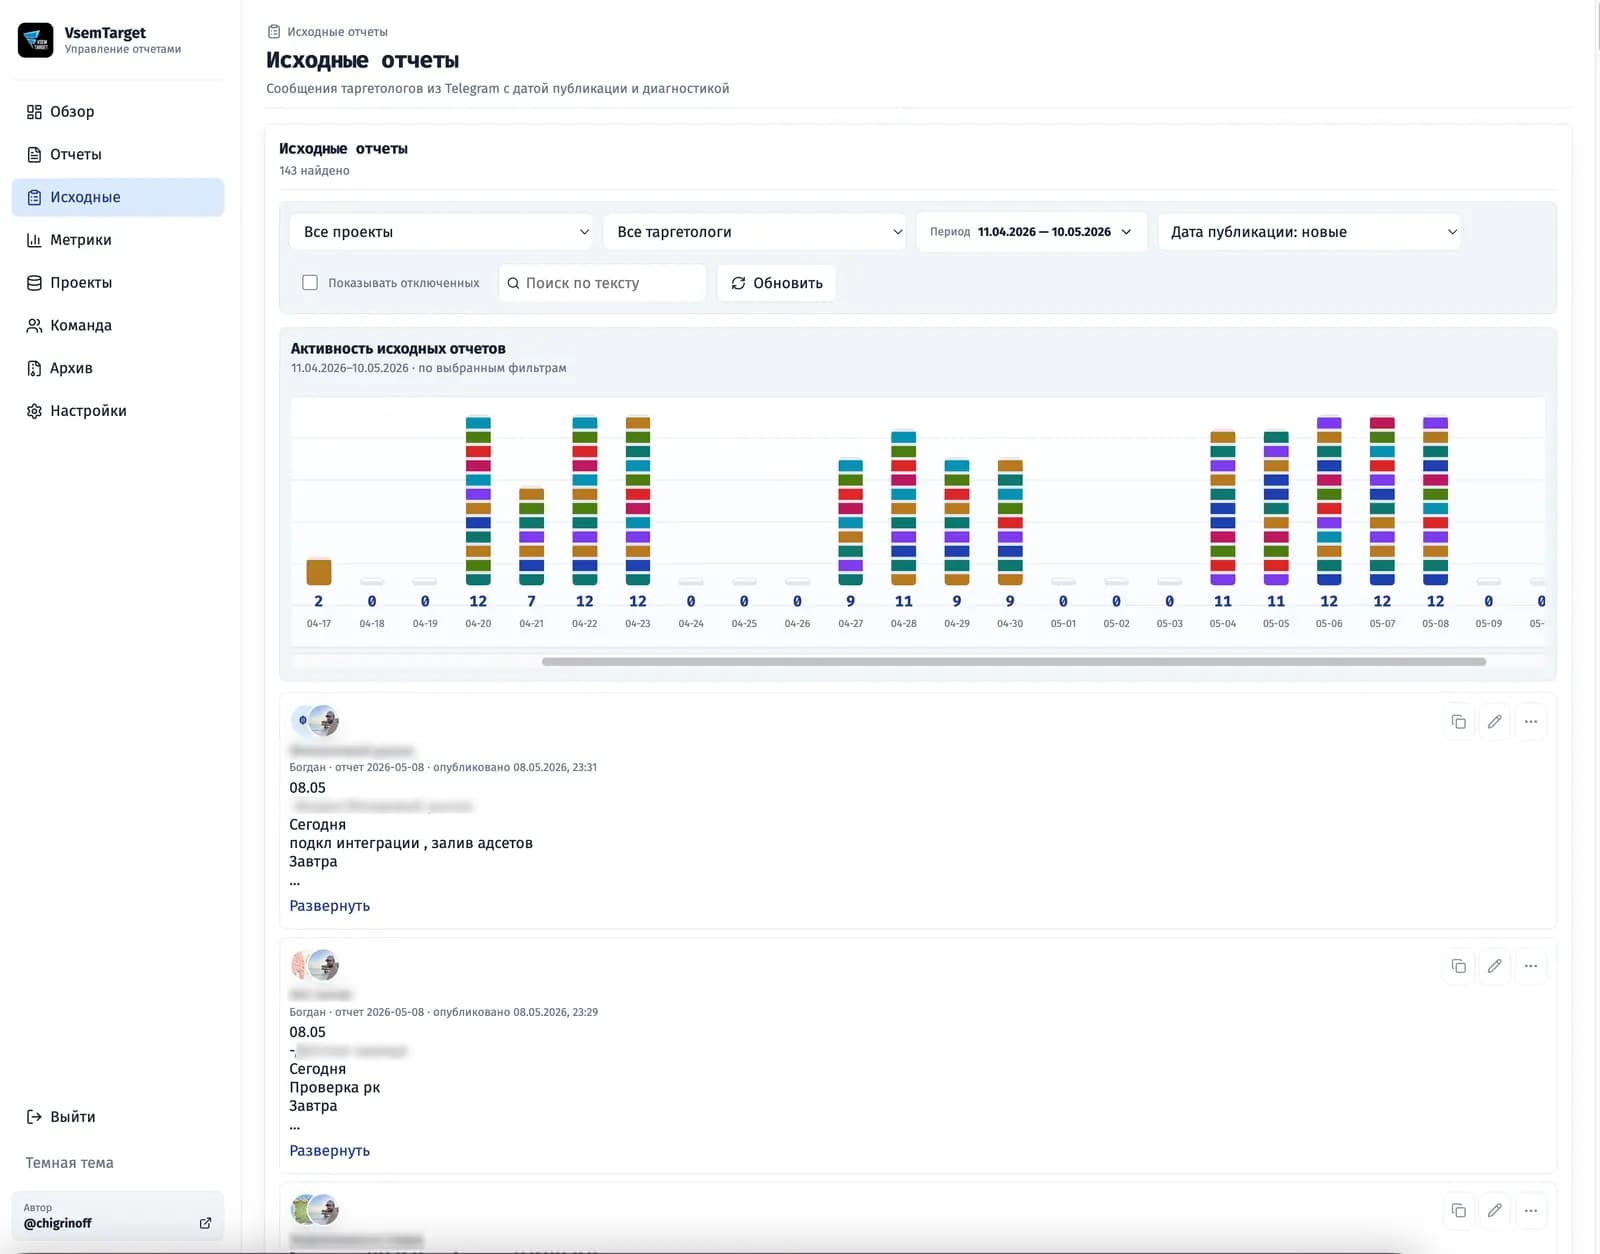Copy the report published at 23:31
Viewport: 1600px width, 1254px height.
pos(1459,722)
